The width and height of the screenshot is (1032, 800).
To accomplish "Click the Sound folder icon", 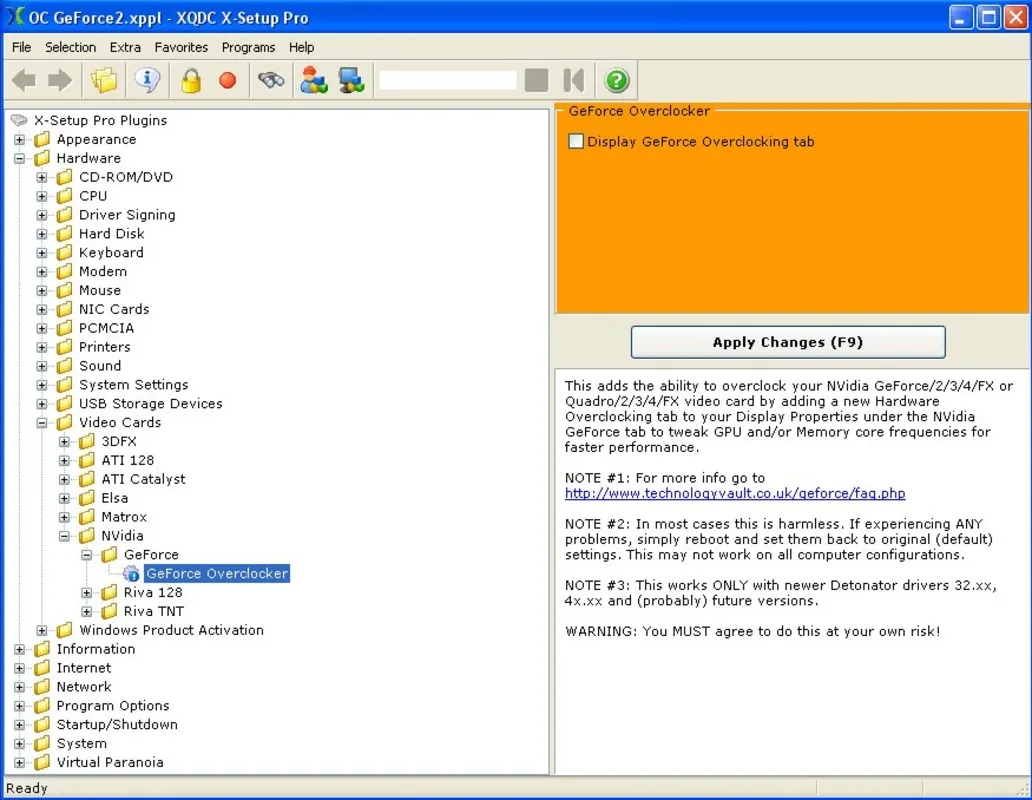I will pyautogui.click(x=64, y=366).
